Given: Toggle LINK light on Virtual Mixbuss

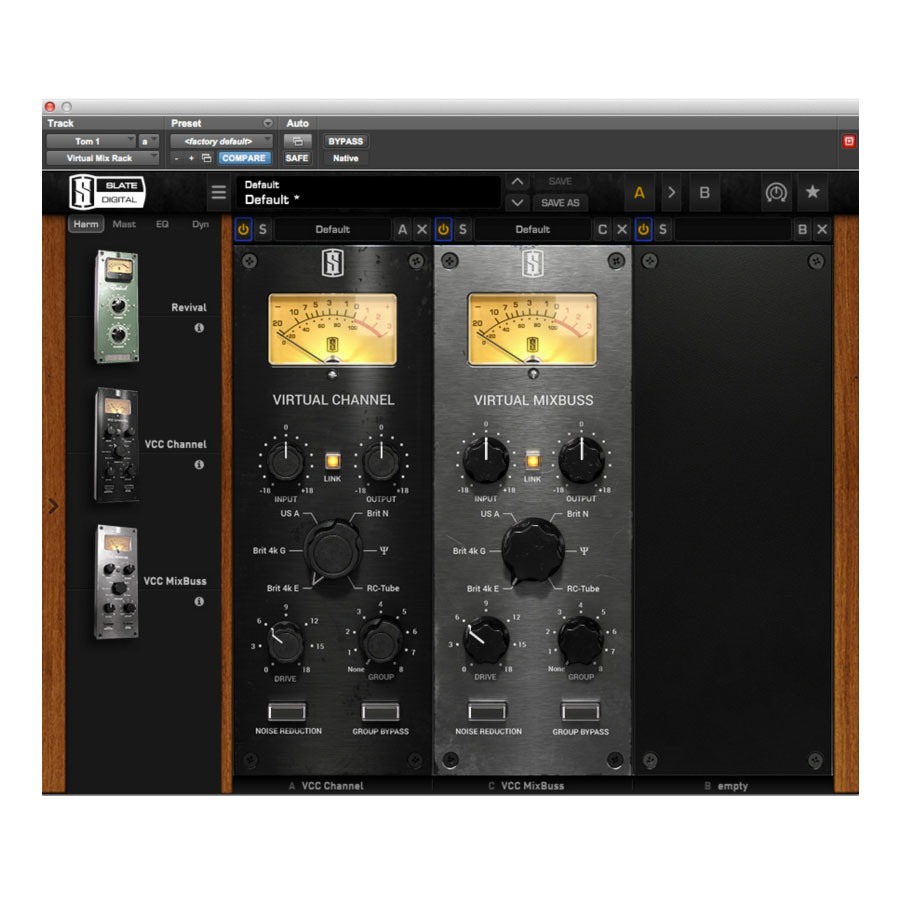Looking at the screenshot, I should (x=533, y=461).
